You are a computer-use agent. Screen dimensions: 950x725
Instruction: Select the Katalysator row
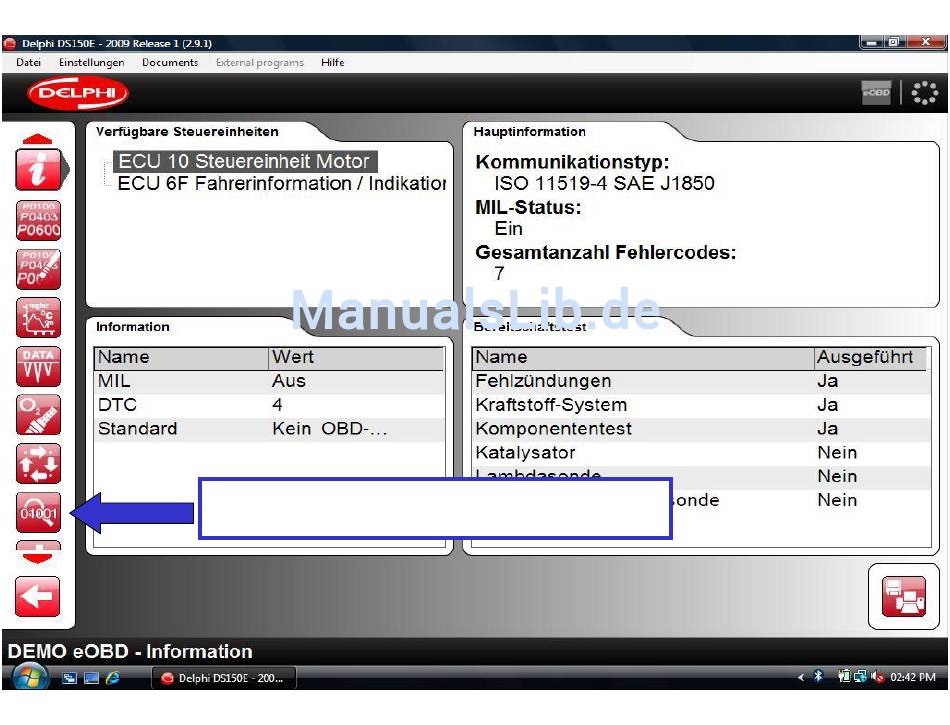tap(701, 452)
